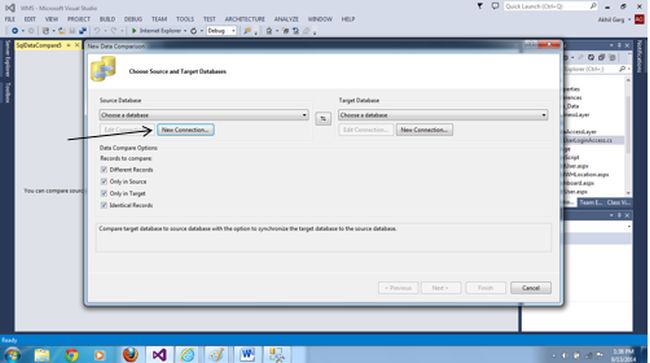Swap source and target databases button
The height and width of the screenshot is (363, 650).
point(323,119)
